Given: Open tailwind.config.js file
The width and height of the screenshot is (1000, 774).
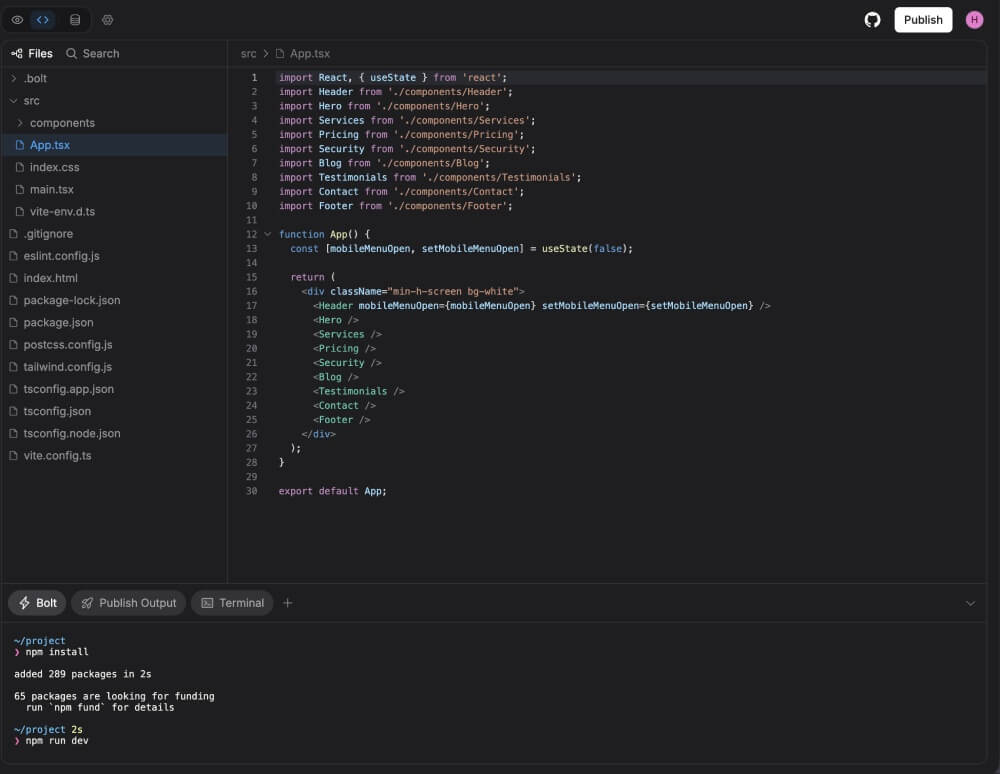Looking at the screenshot, I should [115, 367].
